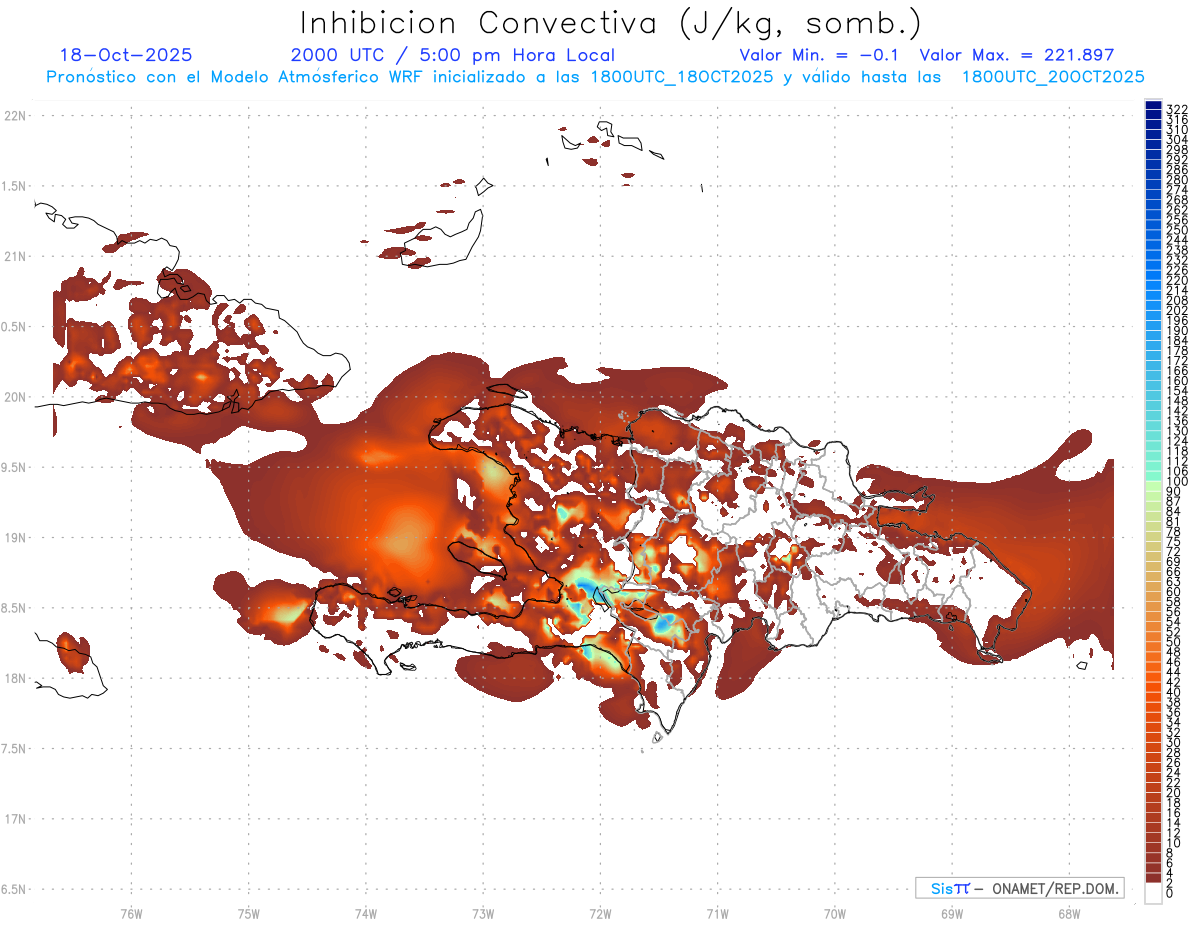Click the 68W longitude label

coord(1069,913)
